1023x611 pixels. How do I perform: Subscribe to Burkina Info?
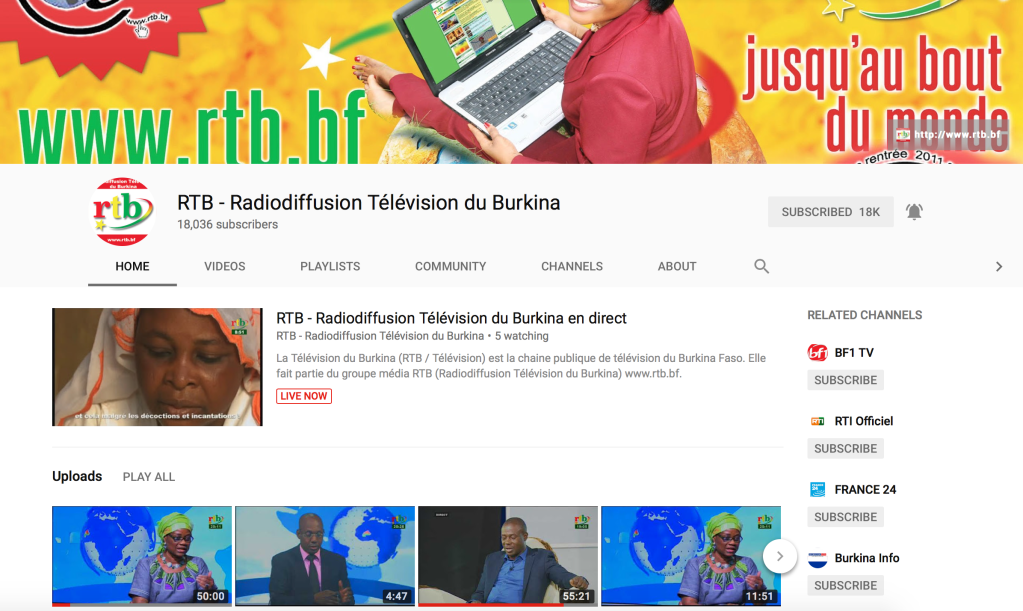(x=845, y=585)
